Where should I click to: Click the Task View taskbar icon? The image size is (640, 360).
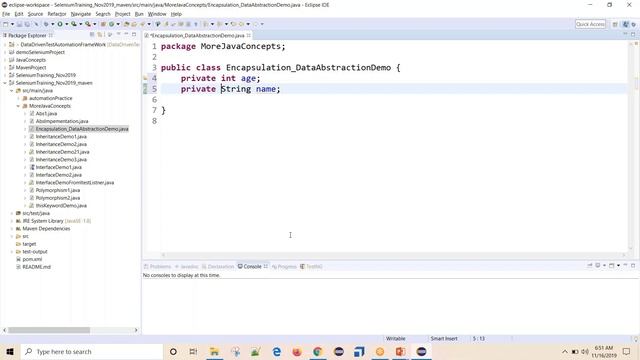(193, 351)
